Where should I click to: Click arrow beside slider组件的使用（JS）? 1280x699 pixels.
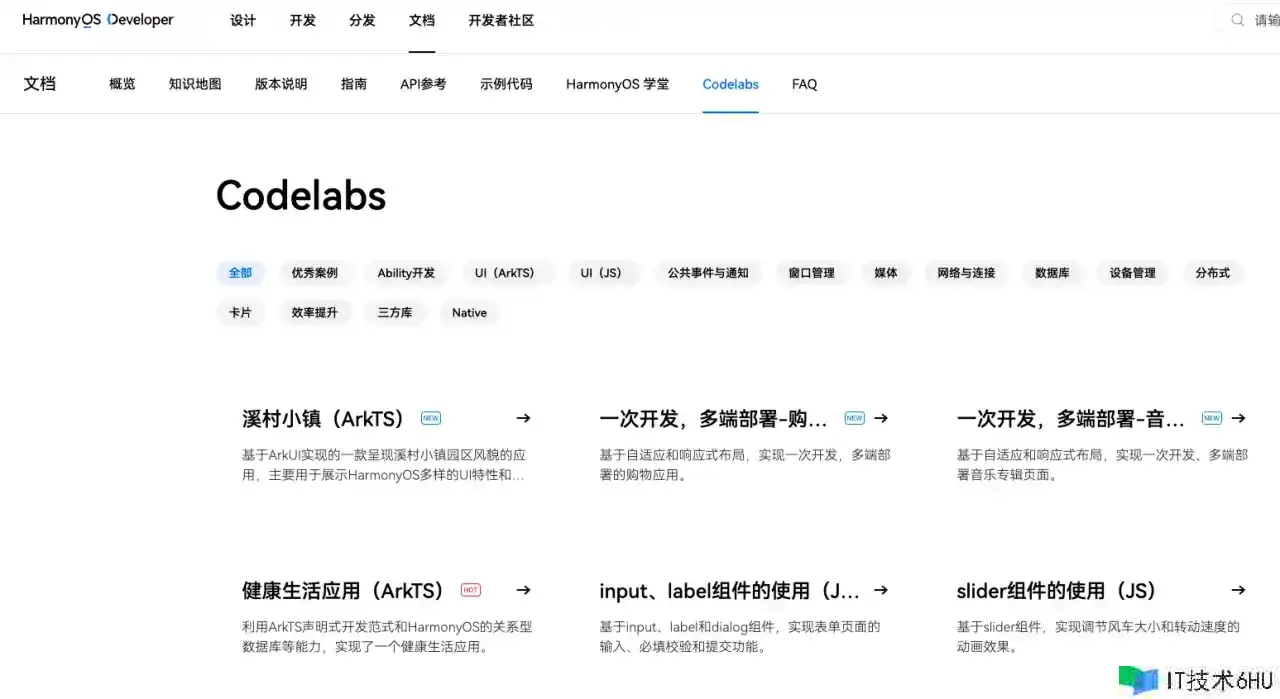pyautogui.click(x=1238, y=590)
